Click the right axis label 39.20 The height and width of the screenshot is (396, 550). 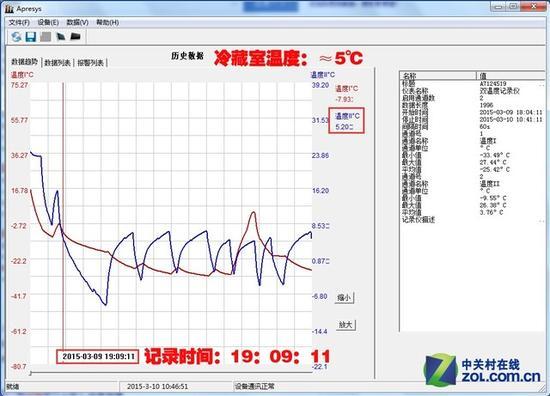[x=321, y=85]
